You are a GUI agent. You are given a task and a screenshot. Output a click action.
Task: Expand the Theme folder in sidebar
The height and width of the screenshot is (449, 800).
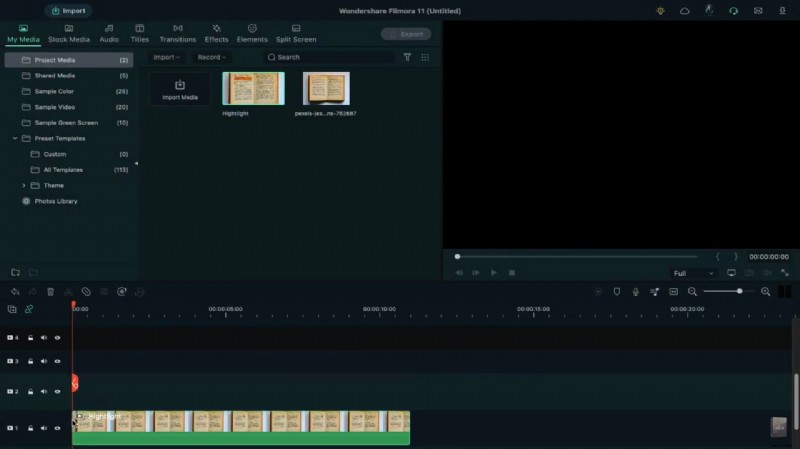tap(24, 185)
